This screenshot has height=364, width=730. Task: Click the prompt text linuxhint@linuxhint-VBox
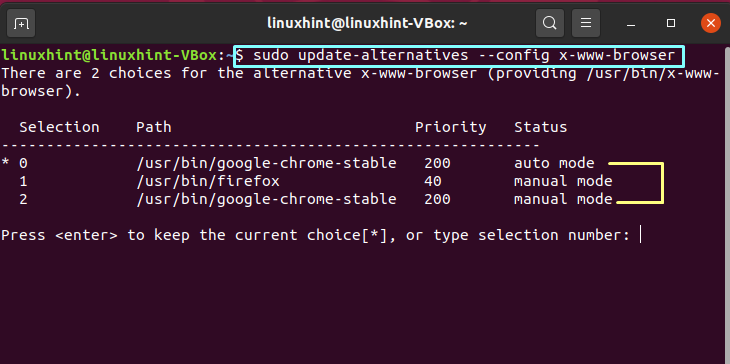[109, 55]
